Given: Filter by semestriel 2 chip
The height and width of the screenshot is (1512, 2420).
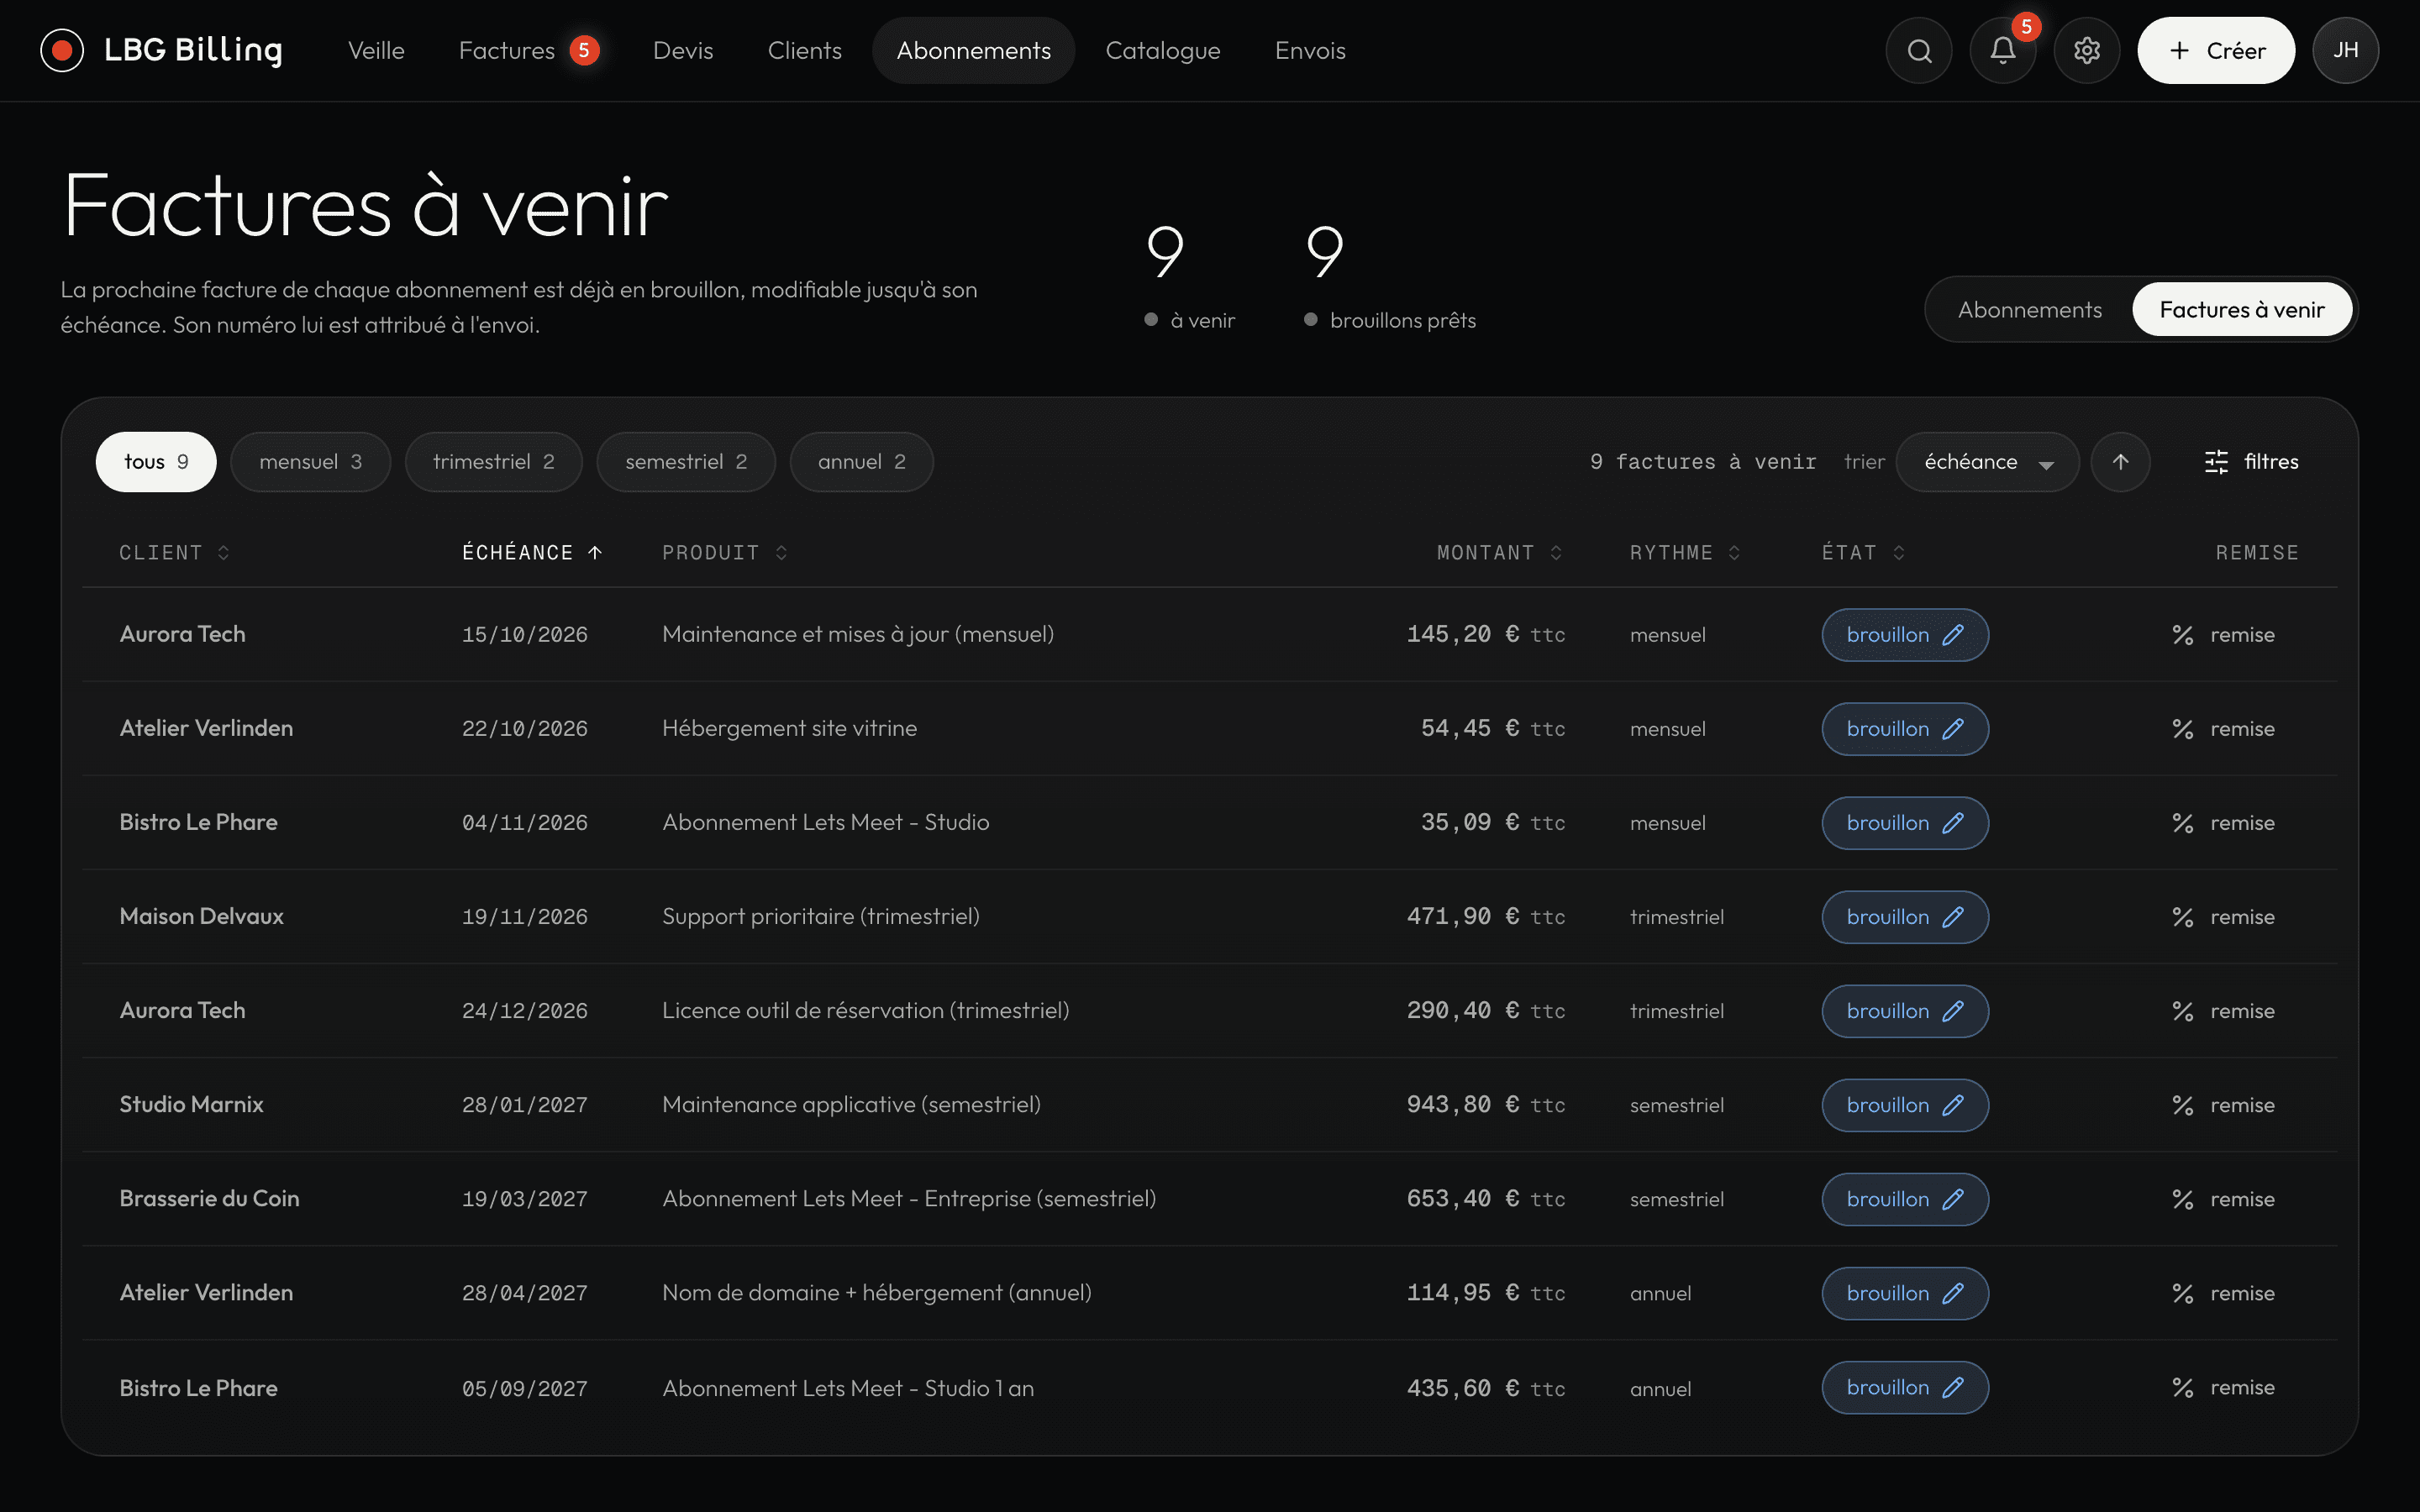Looking at the screenshot, I should tap(686, 462).
